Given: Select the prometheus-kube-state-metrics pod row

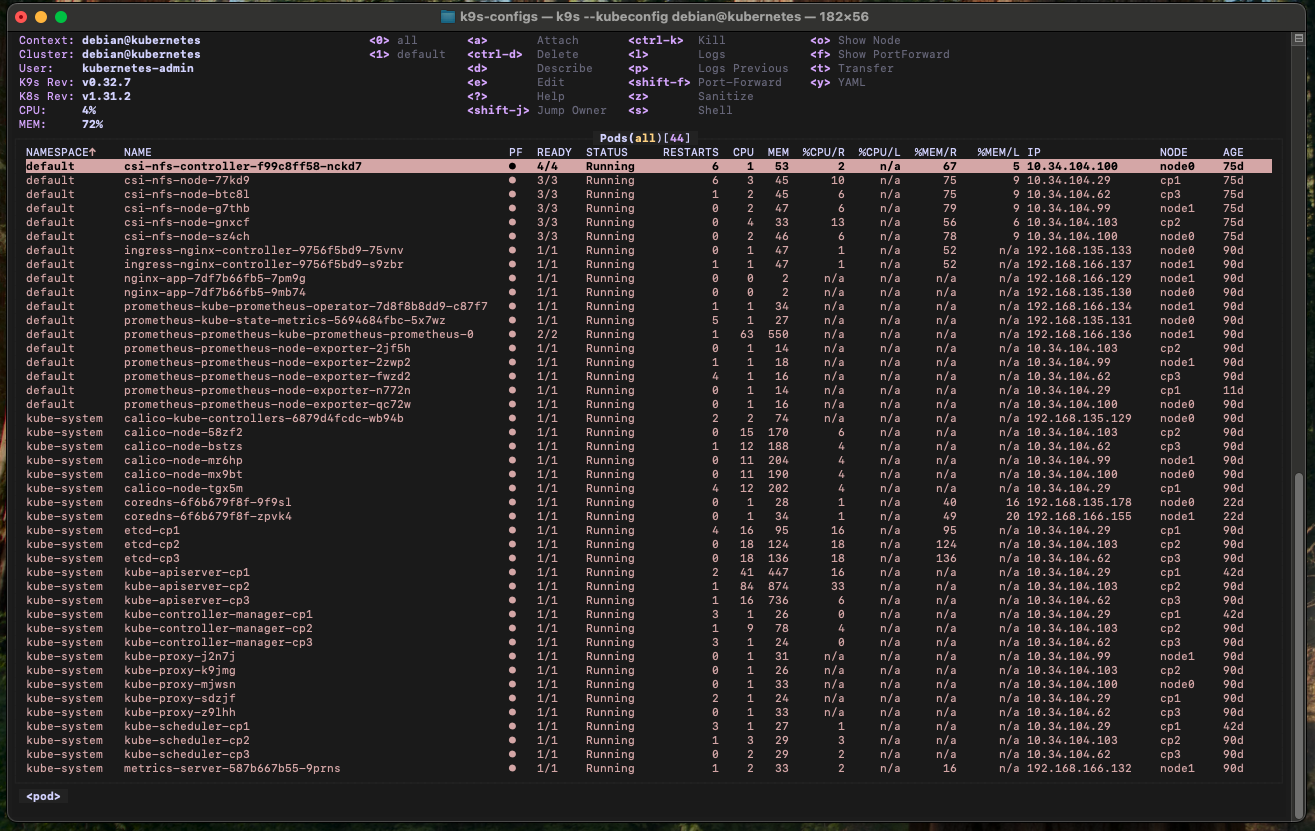Looking at the screenshot, I should pyautogui.click(x=285, y=320).
